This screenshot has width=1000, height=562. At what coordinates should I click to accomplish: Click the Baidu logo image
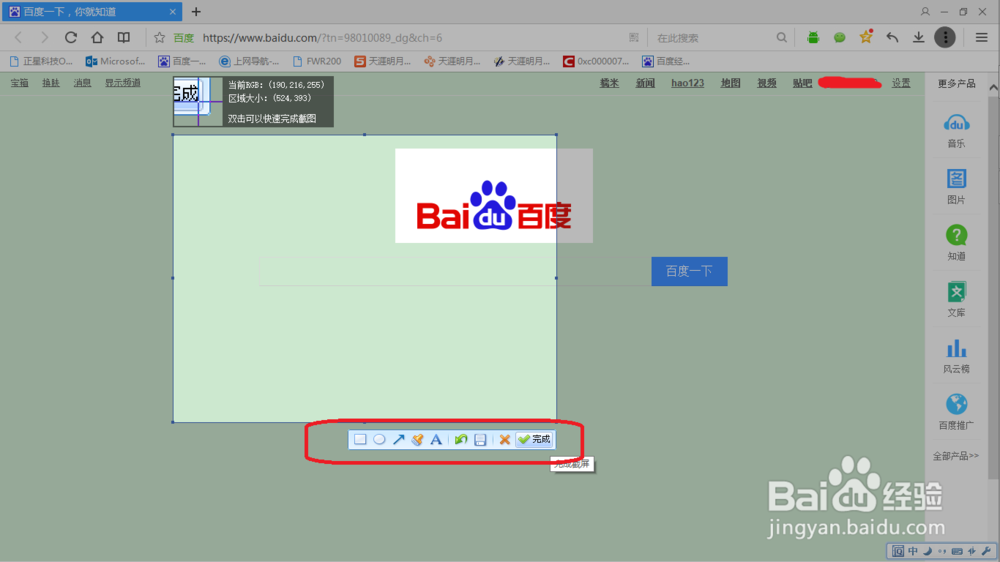tap(494, 196)
